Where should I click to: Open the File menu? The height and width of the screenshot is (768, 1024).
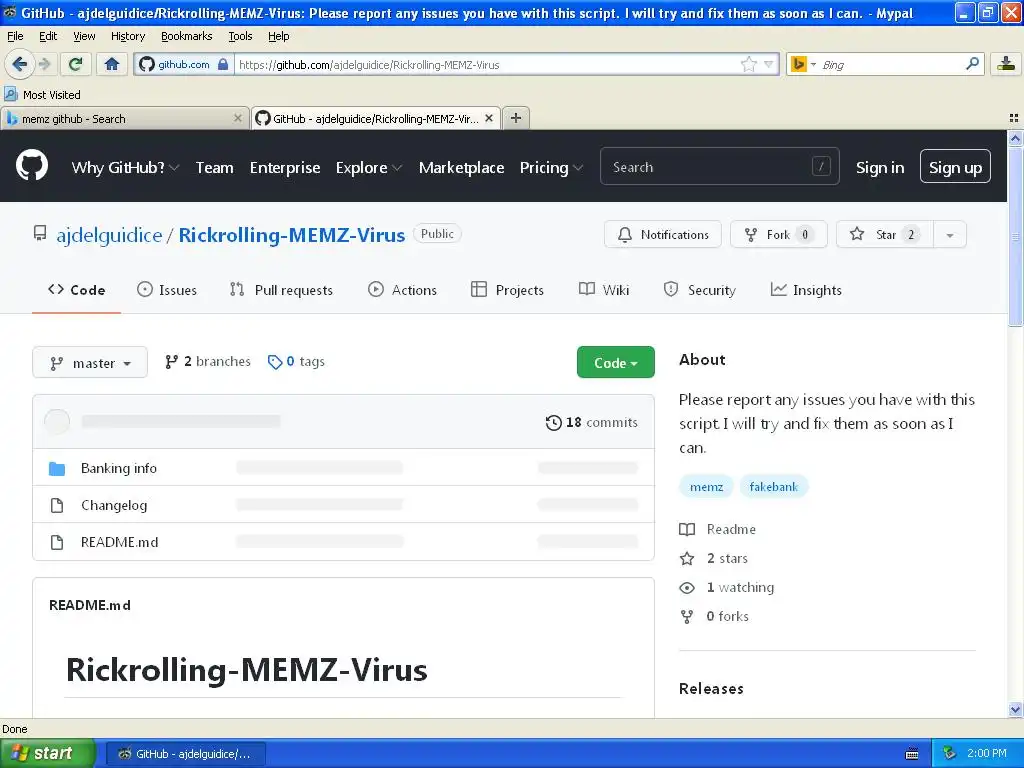pyautogui.click(x=15, y=36)
